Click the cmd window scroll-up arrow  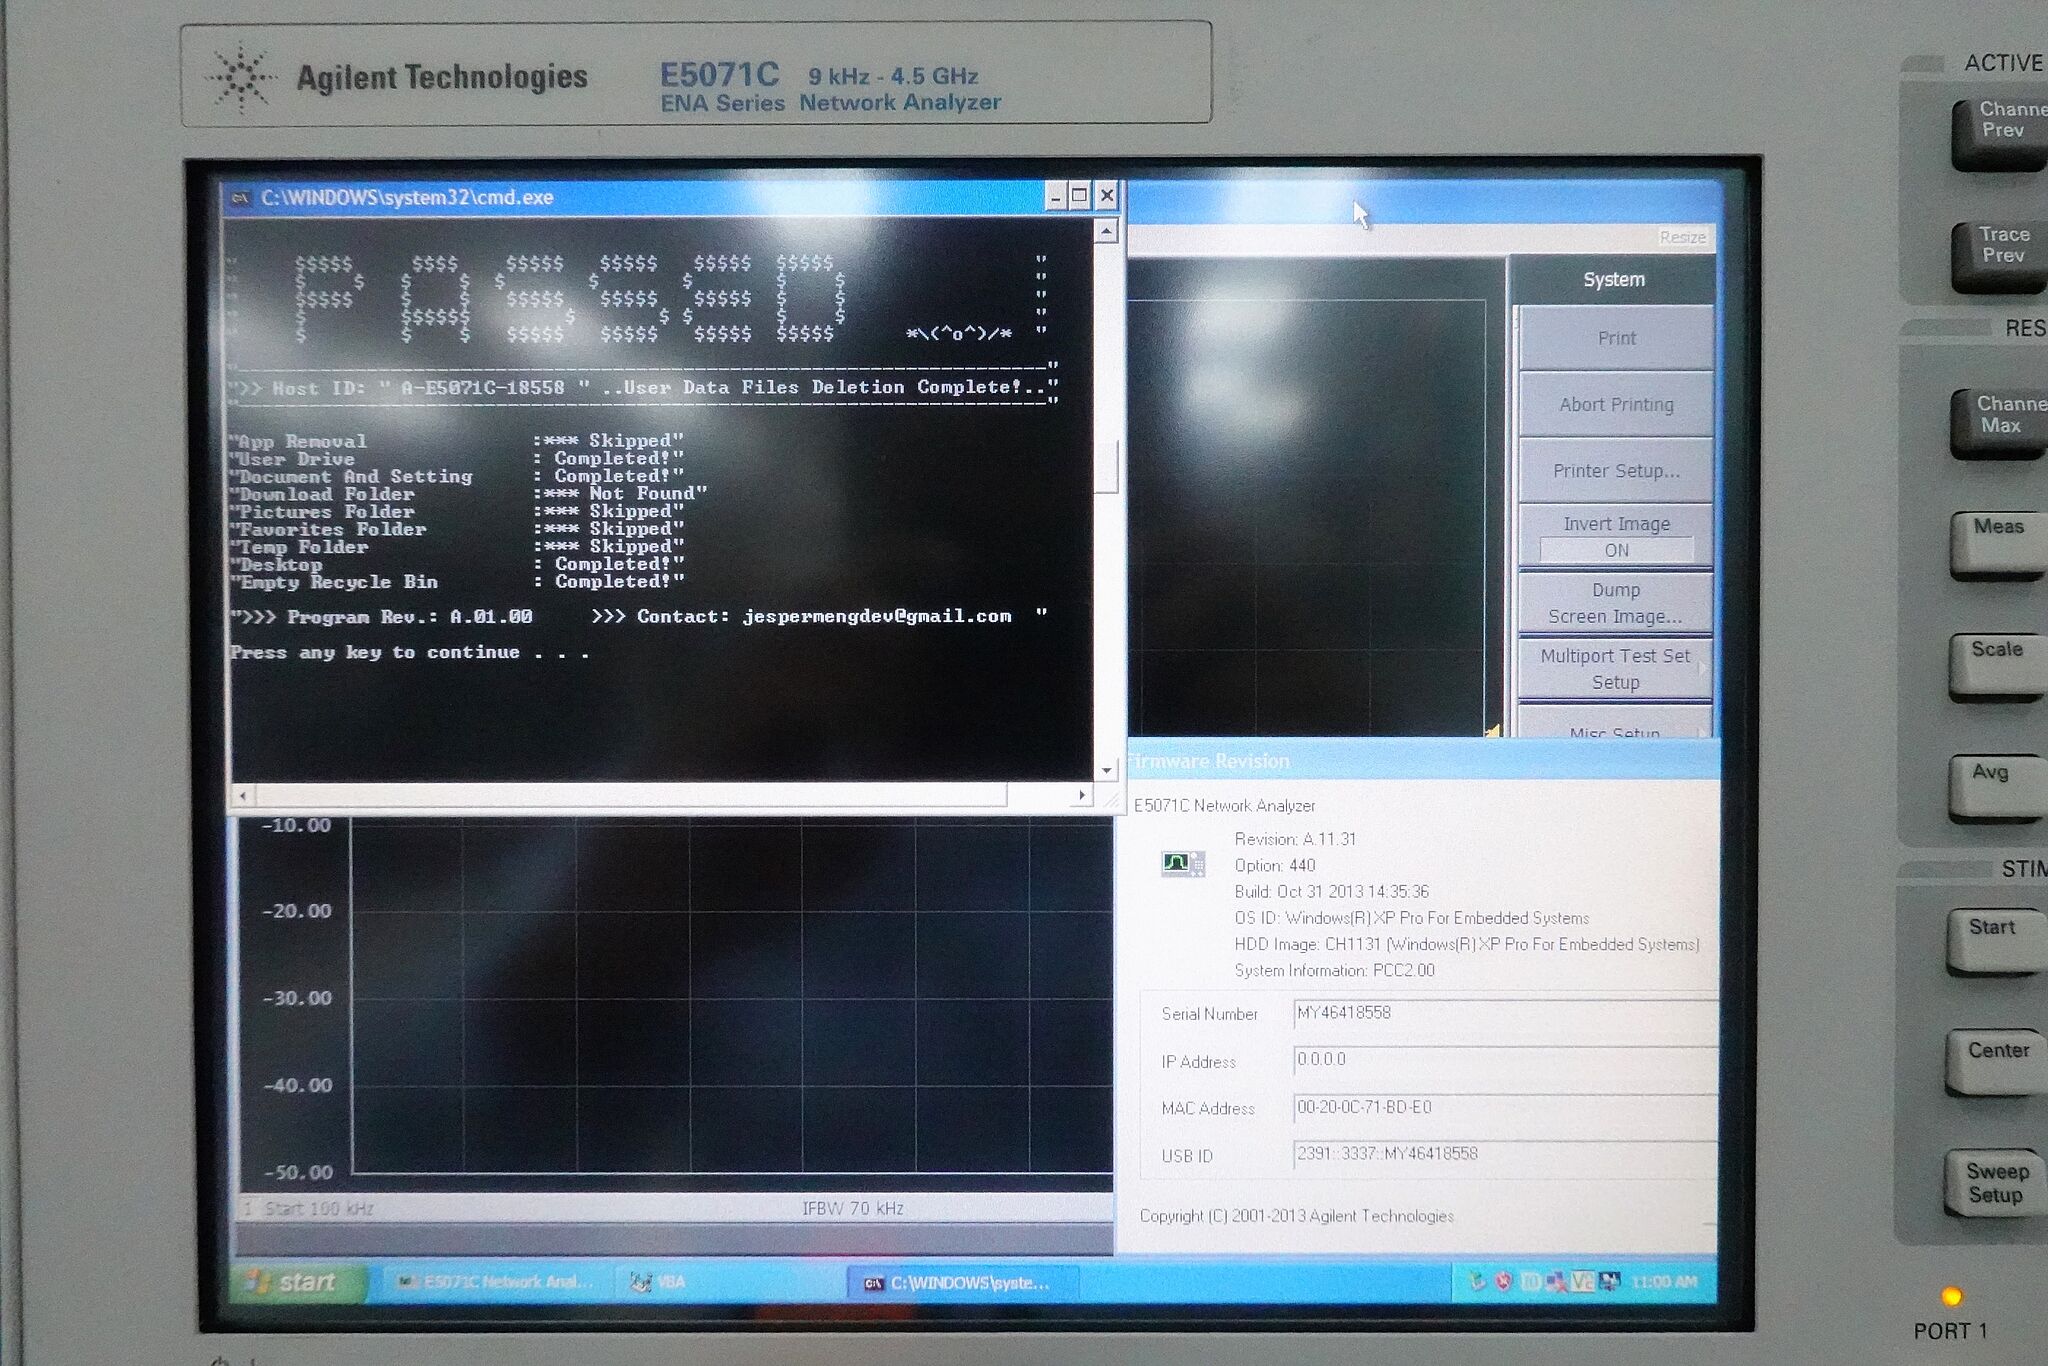pos(1106,231)
